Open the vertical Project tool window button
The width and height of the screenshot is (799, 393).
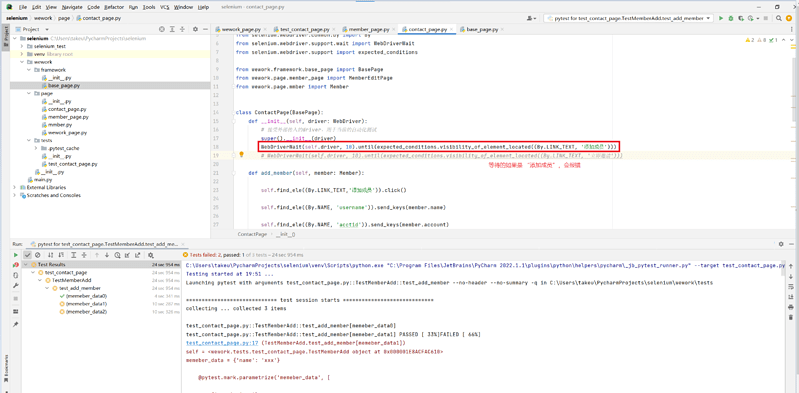click(x=5, y=38)
